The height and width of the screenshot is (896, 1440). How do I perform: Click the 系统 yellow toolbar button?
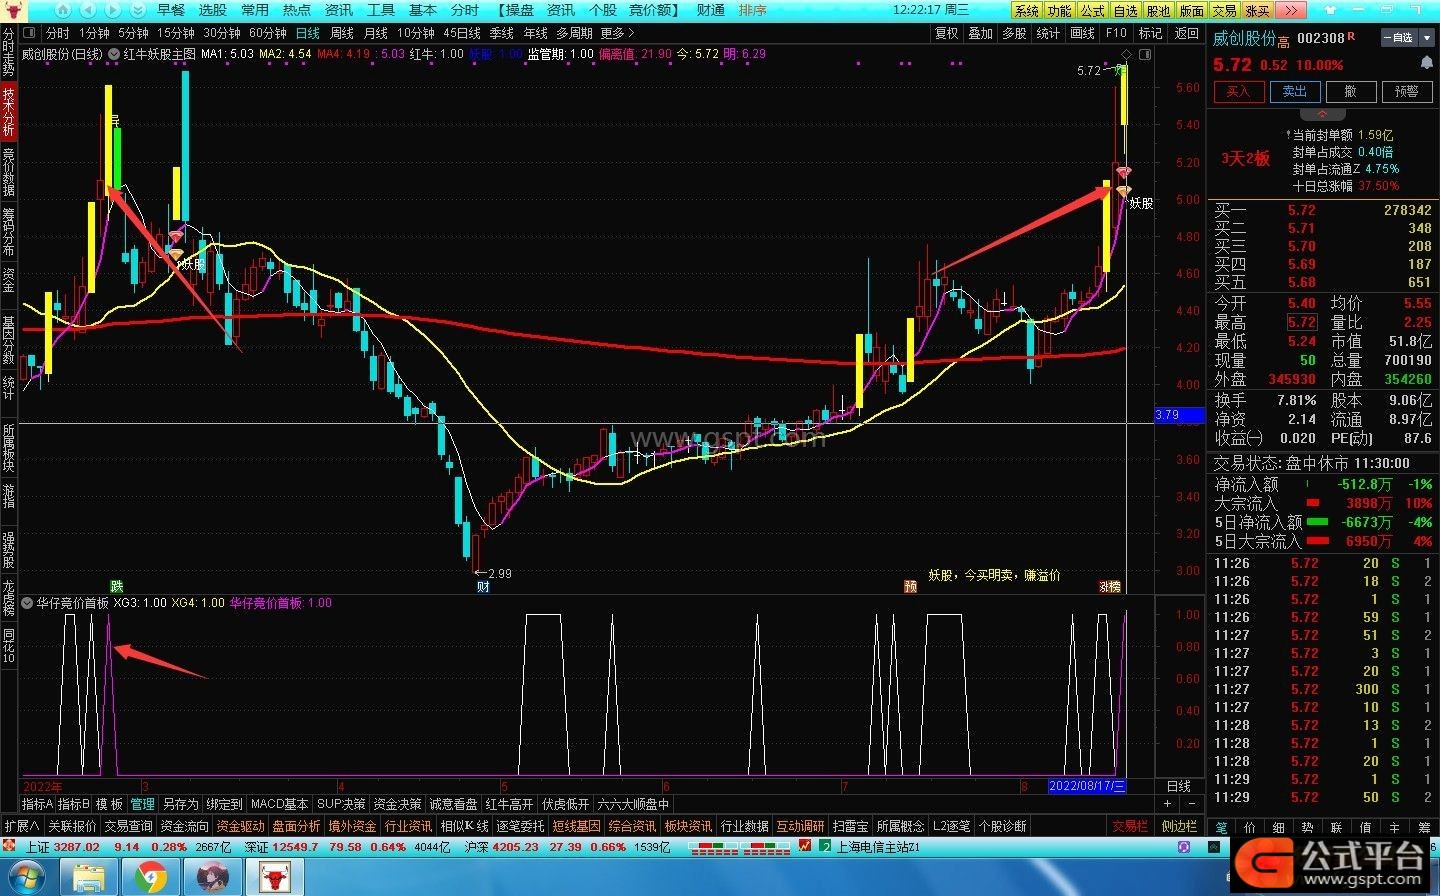1027,10
